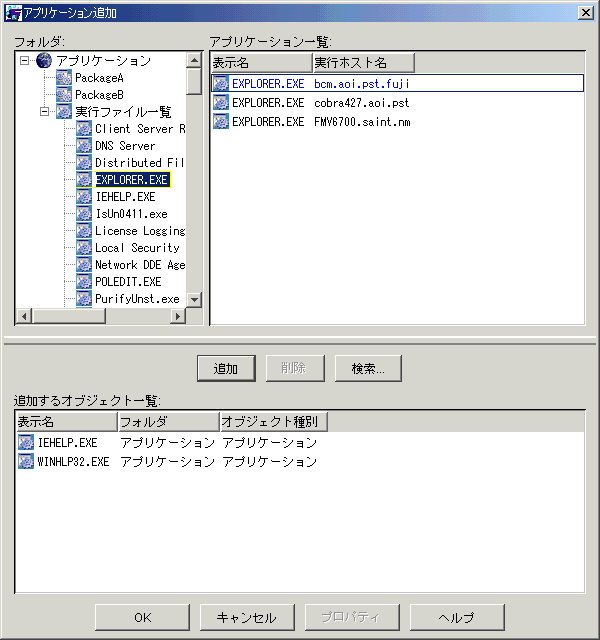This screenshot has height=640, width=600.
Task: Click folder tree scroll down arrow
Action: [194, 300]
